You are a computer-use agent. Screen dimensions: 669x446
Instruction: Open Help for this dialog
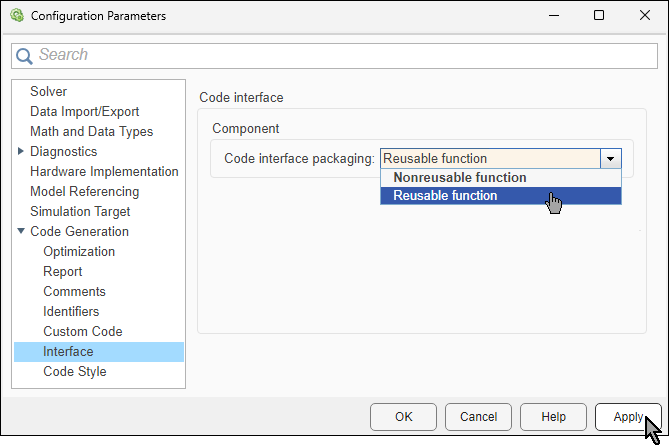coord(553,417)
